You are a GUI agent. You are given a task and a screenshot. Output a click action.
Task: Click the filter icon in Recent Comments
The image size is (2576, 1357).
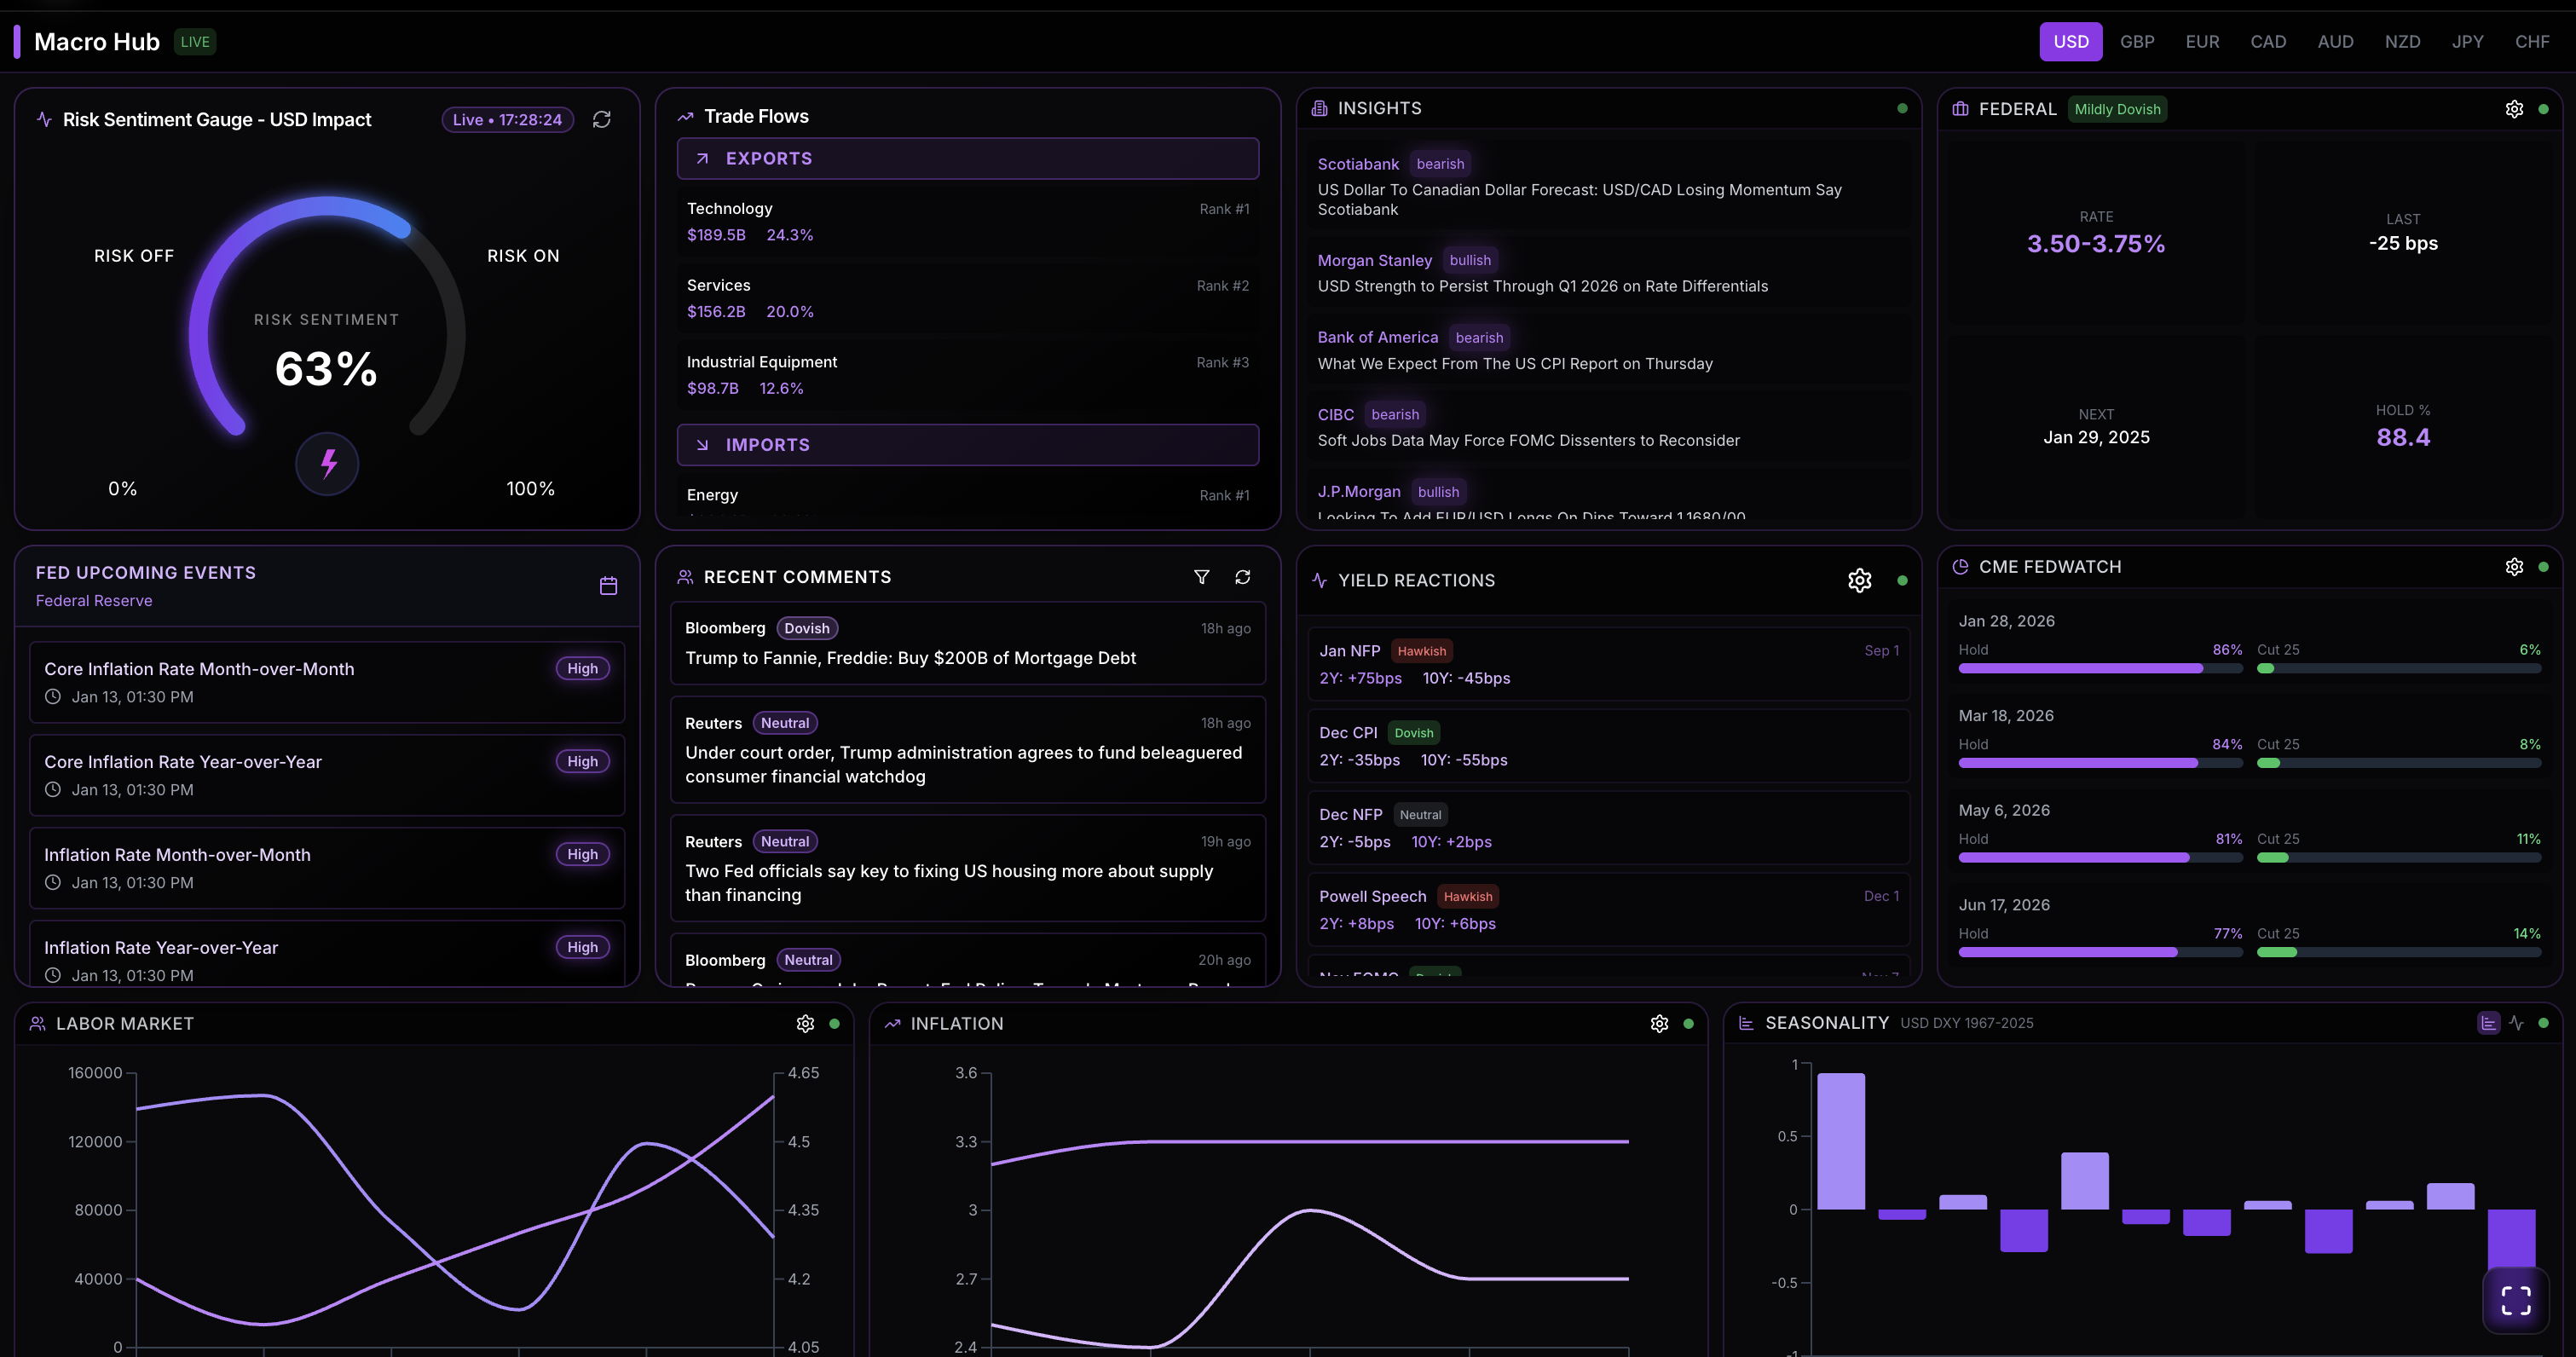[x=1201, y=577]
